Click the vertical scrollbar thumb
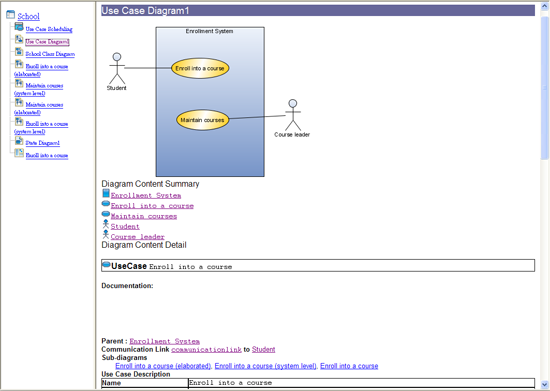The width and height of the screenshot is (550, 391). (x=545, y=88)
